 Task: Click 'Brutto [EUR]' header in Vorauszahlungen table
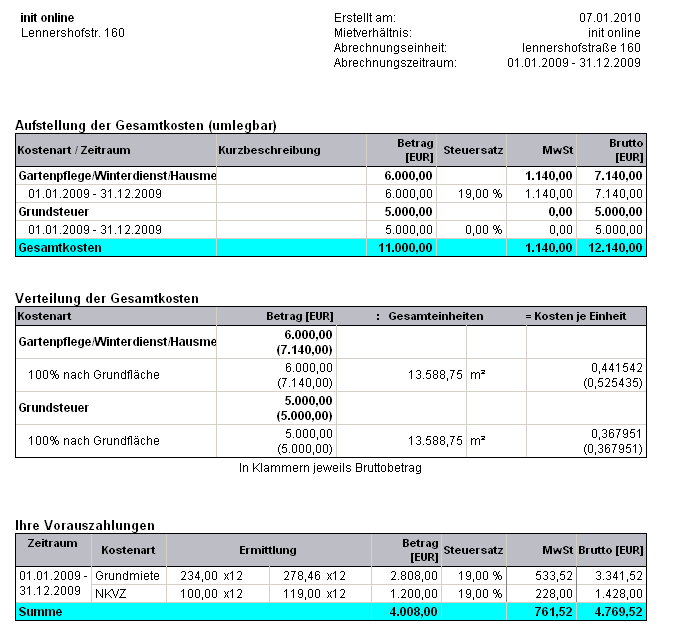pos(611,550)
